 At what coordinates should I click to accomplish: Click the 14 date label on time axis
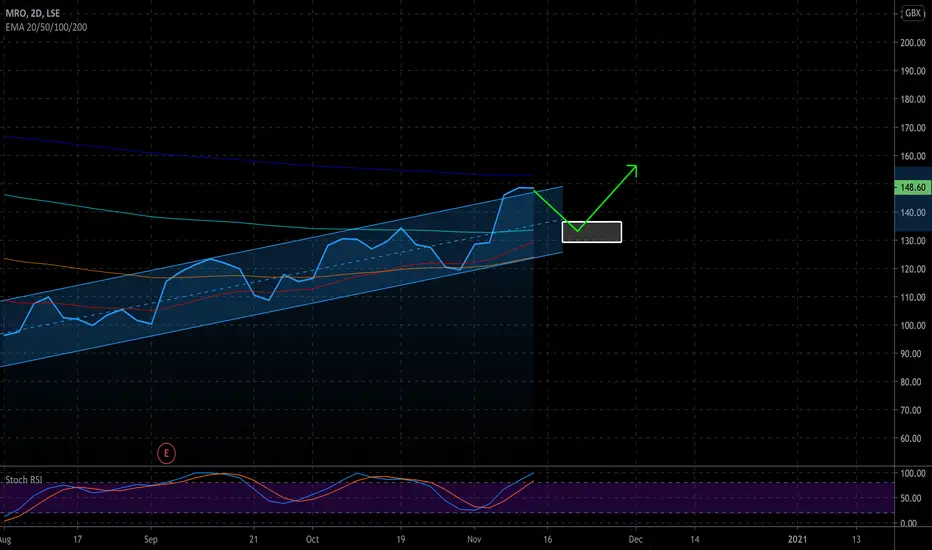click(694, 539)
